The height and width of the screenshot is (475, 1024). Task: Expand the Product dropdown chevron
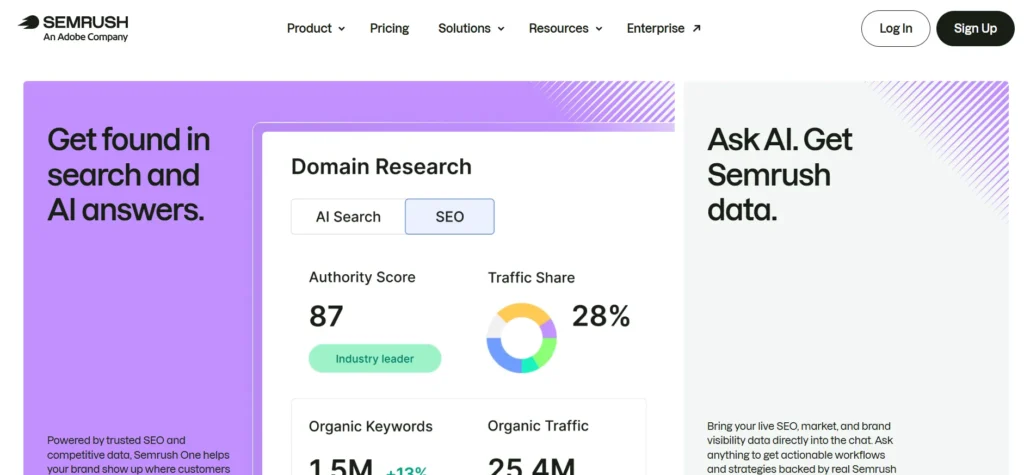coord(342,29)
